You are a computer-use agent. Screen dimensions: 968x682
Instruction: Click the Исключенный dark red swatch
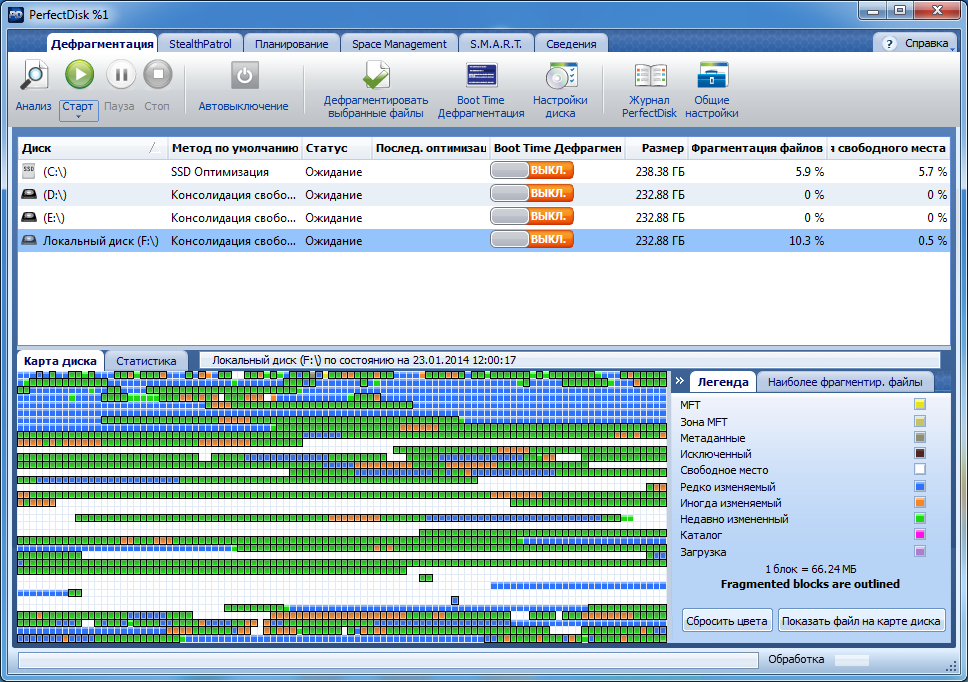coord(920,454)
